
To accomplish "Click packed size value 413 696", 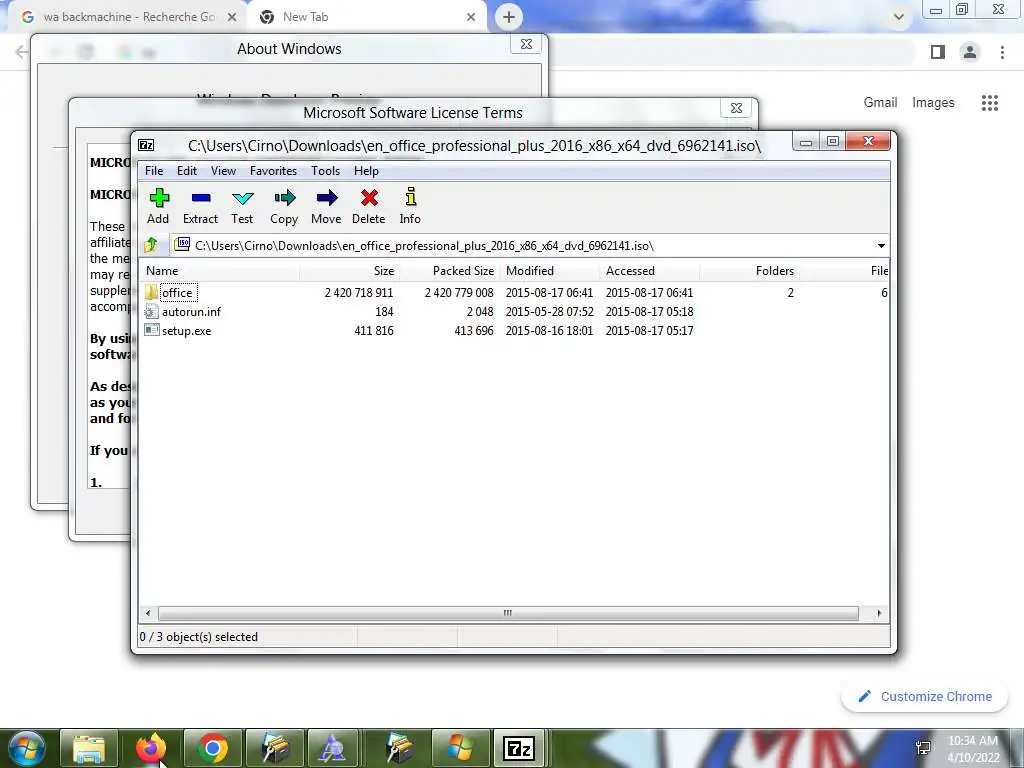I will tap(474, 330).
